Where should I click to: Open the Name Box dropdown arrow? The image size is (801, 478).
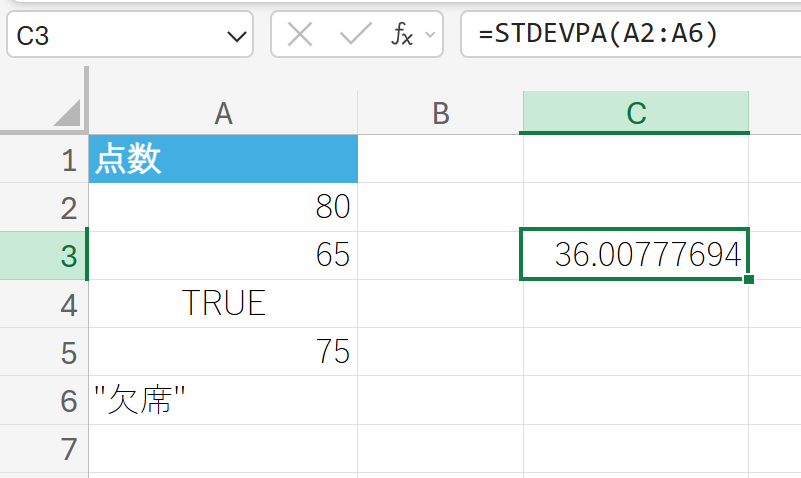[237, 37]
